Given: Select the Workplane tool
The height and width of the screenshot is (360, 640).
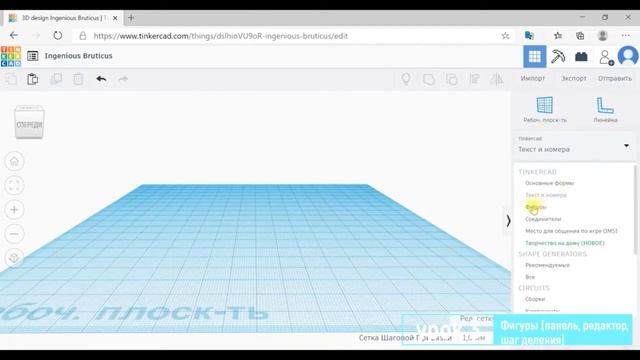Looking at the screenshot, I should (x=545, y=109).
